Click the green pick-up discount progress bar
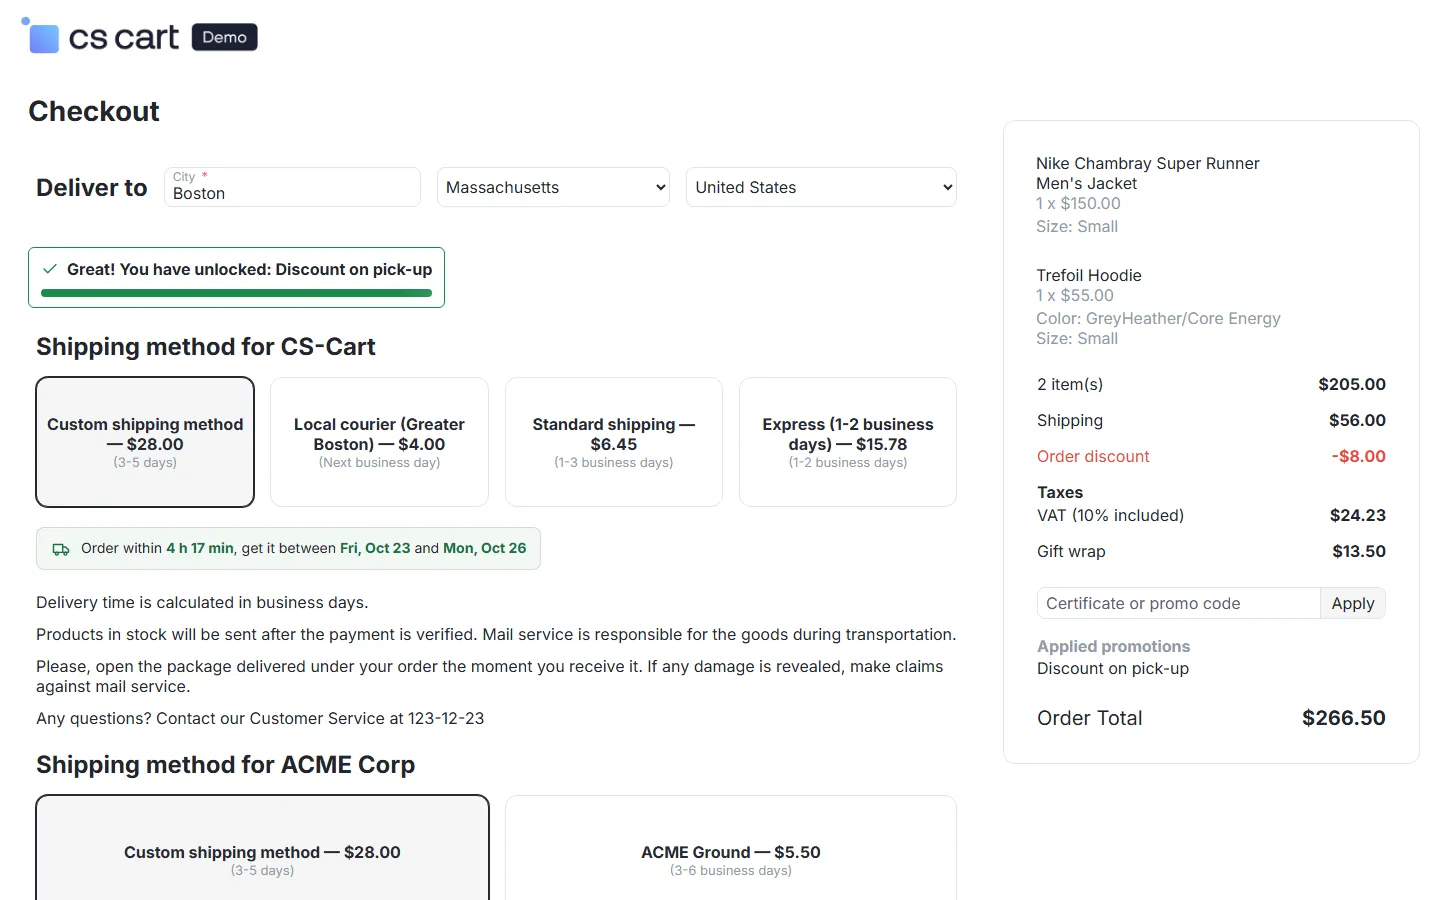The width and height of the screenshot is (1440, 900). click(x=236, y=293)
